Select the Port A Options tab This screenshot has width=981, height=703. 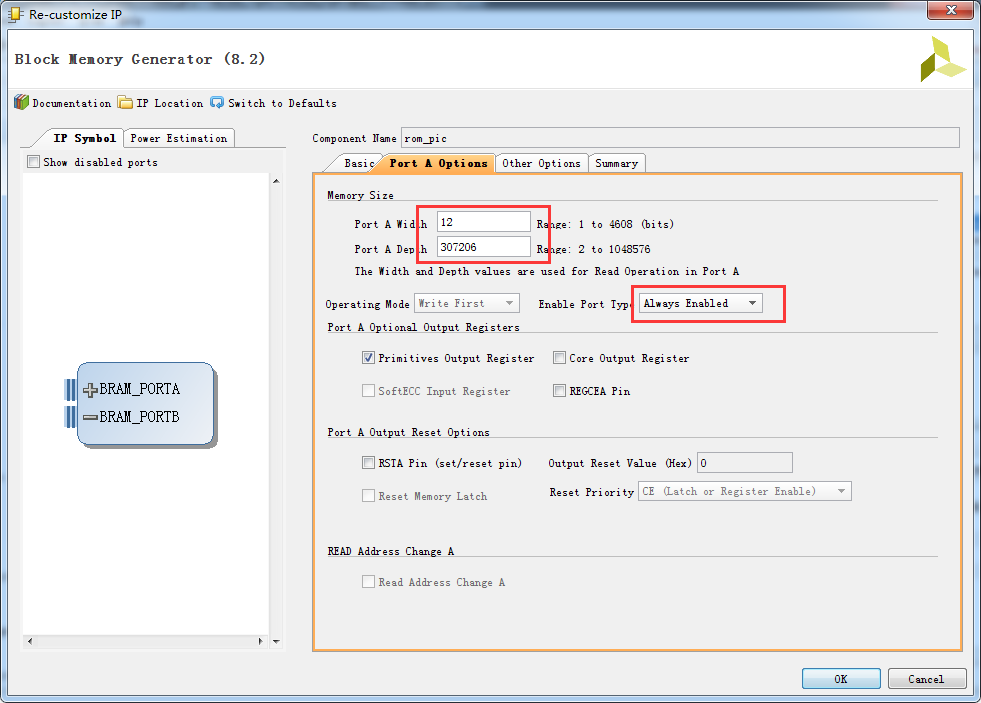(438, 163)
